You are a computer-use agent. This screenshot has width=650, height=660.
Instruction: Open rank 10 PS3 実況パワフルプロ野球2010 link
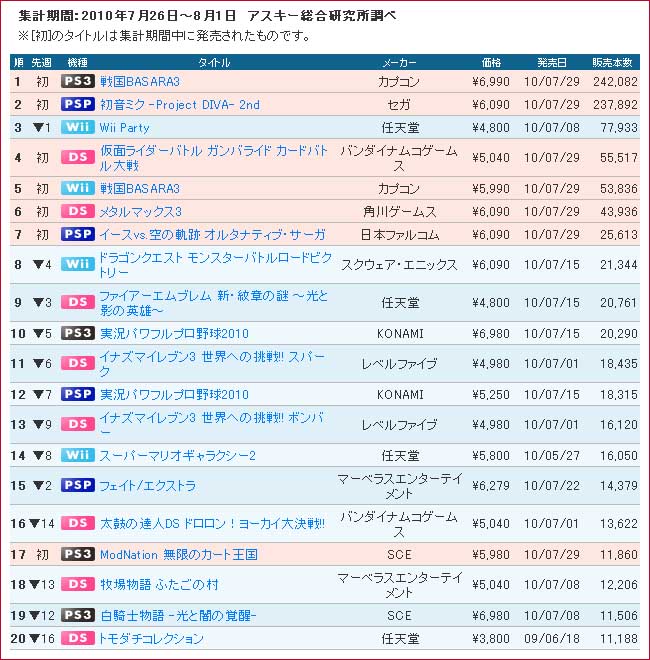coord(174,334)
